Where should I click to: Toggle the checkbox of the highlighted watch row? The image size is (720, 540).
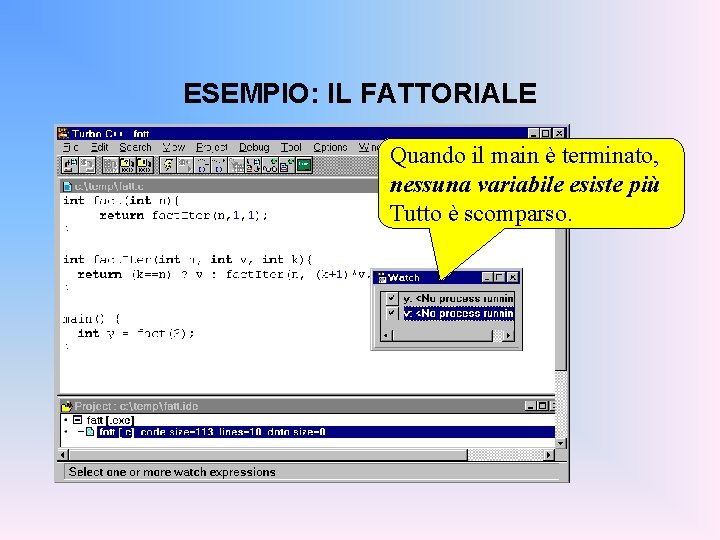pyautogui.click(x=391, y=313)
